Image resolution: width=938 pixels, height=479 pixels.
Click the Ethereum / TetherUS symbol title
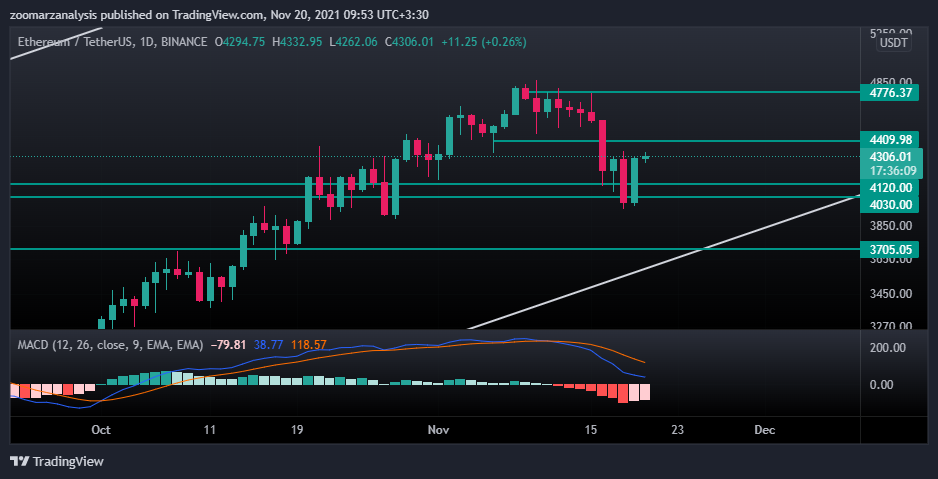coord(112,42)
